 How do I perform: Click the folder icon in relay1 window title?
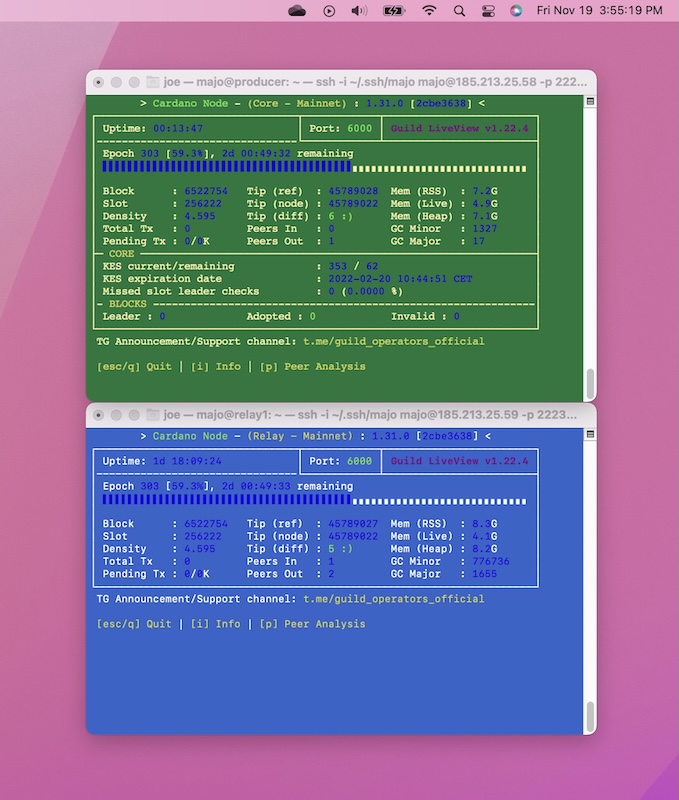[154, 414]
